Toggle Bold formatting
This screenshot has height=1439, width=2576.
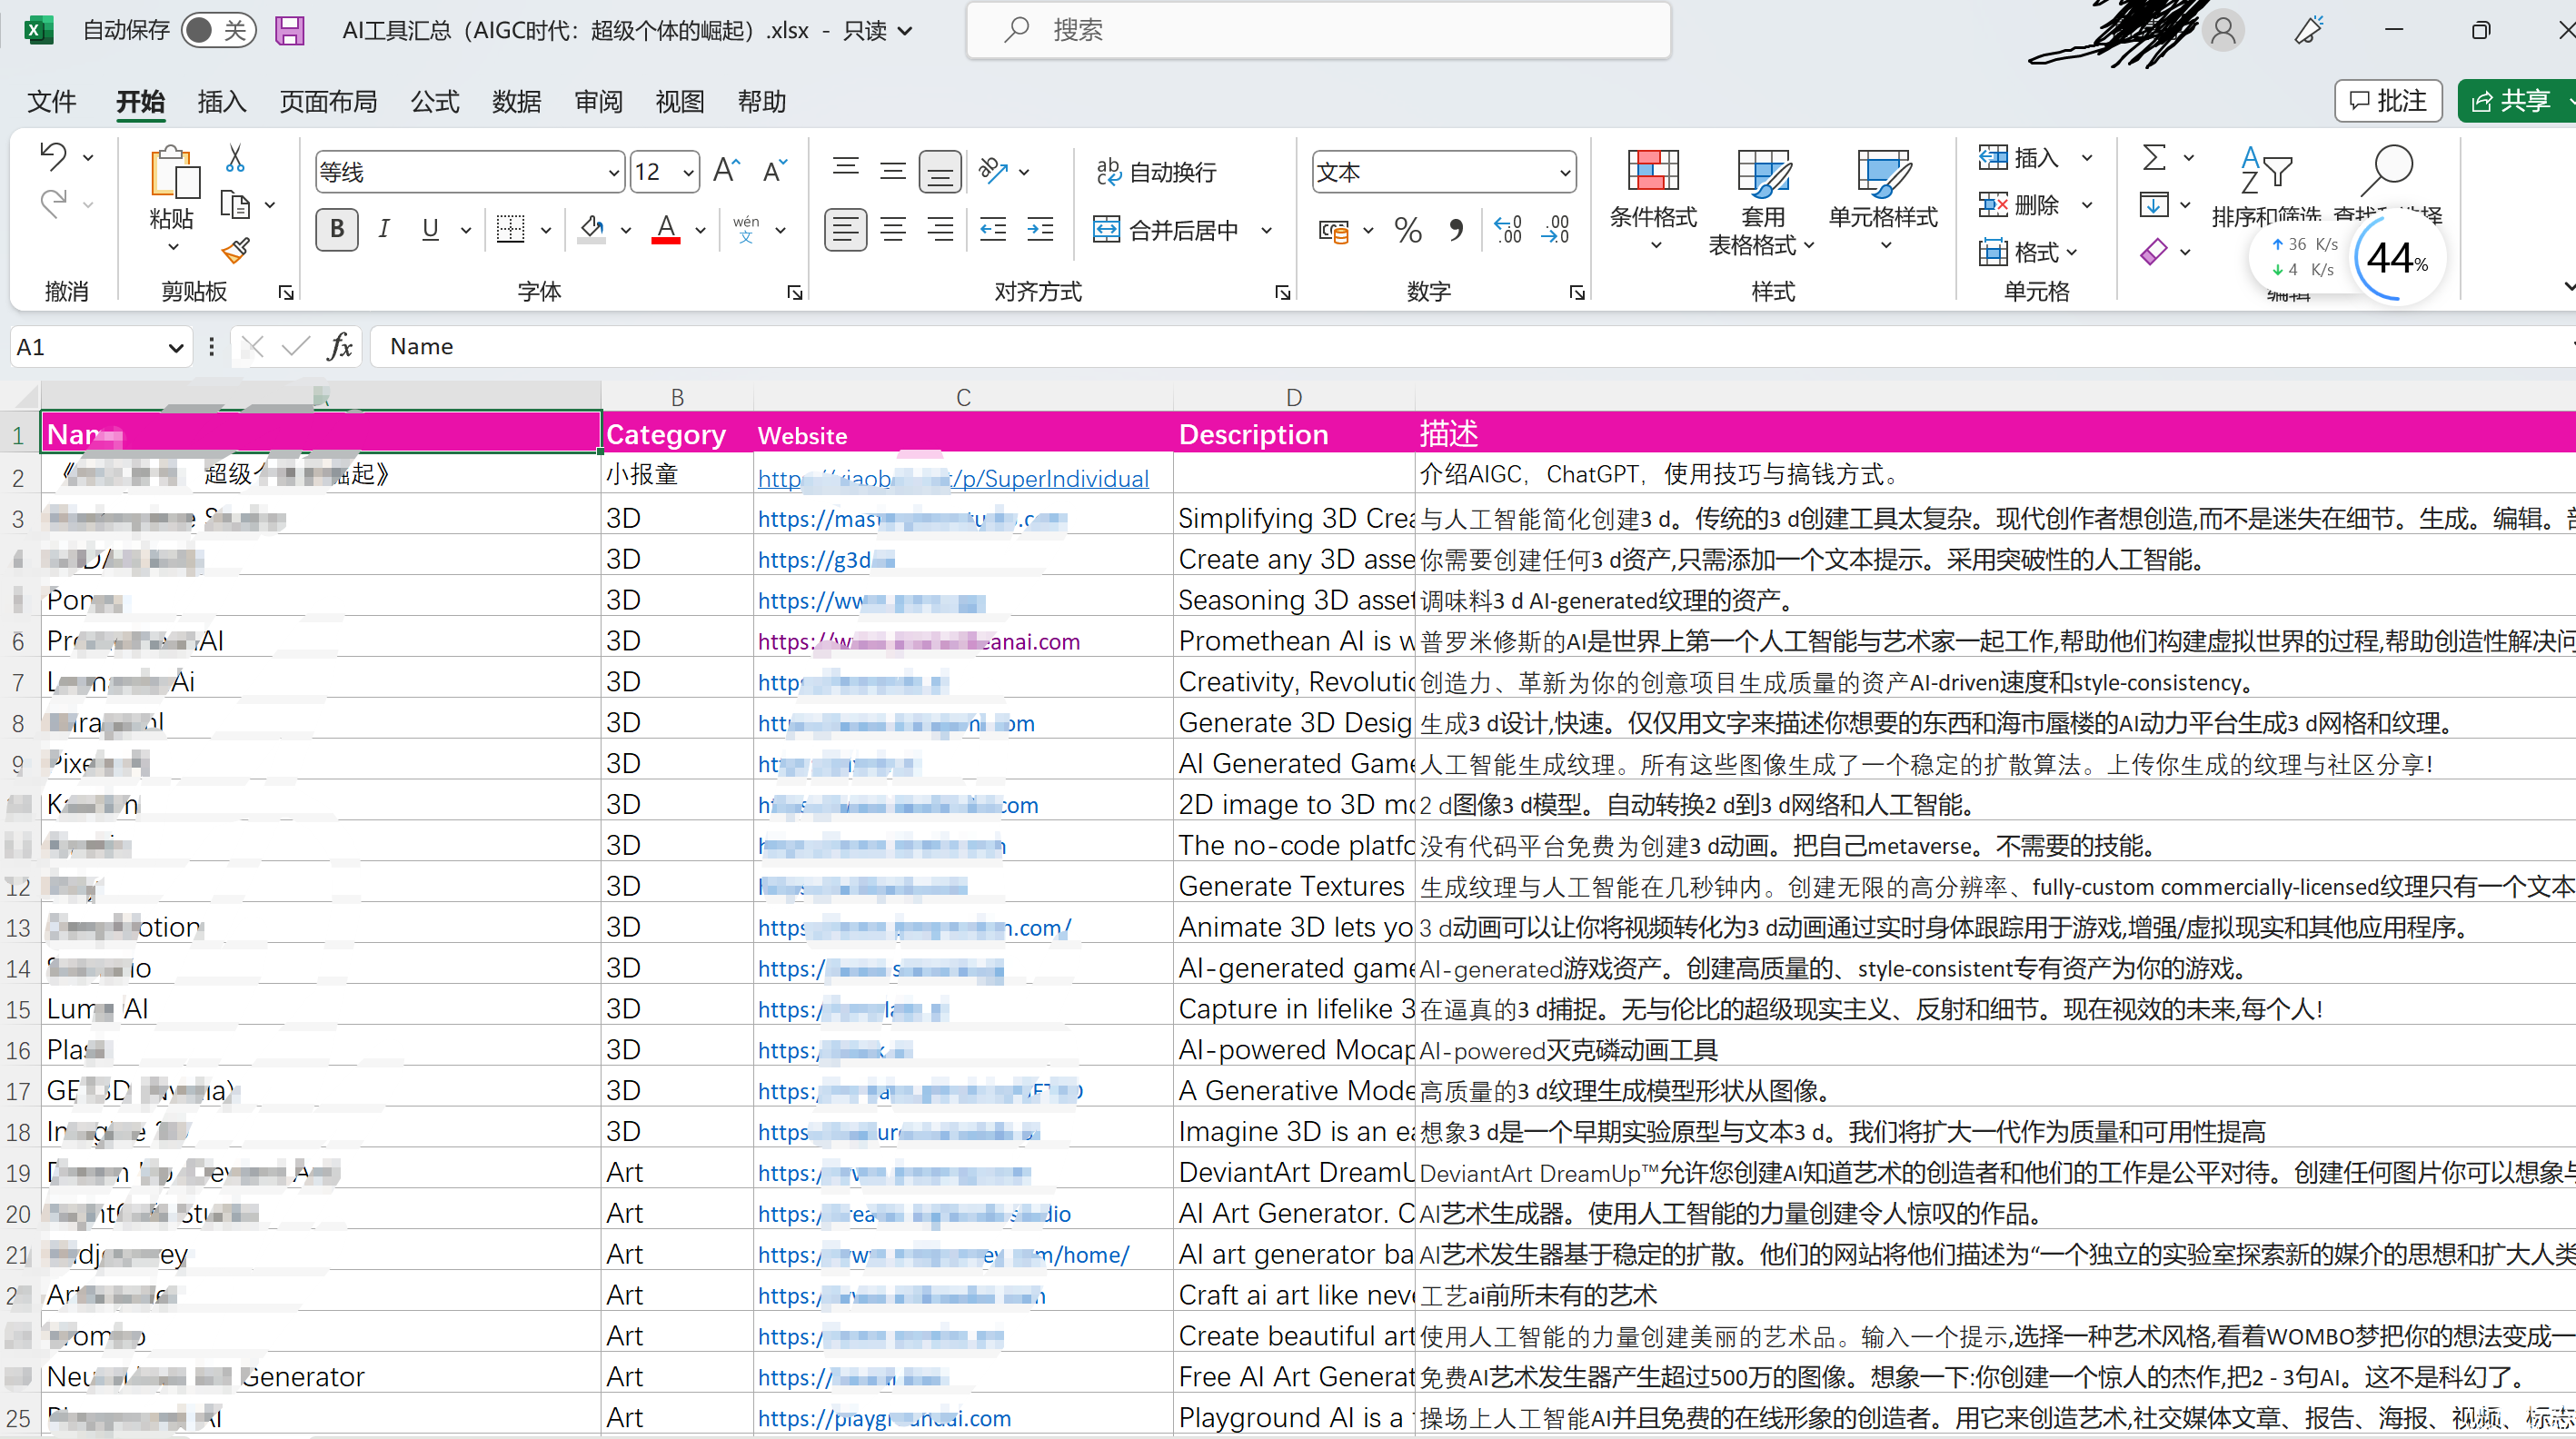click(337, 230)
